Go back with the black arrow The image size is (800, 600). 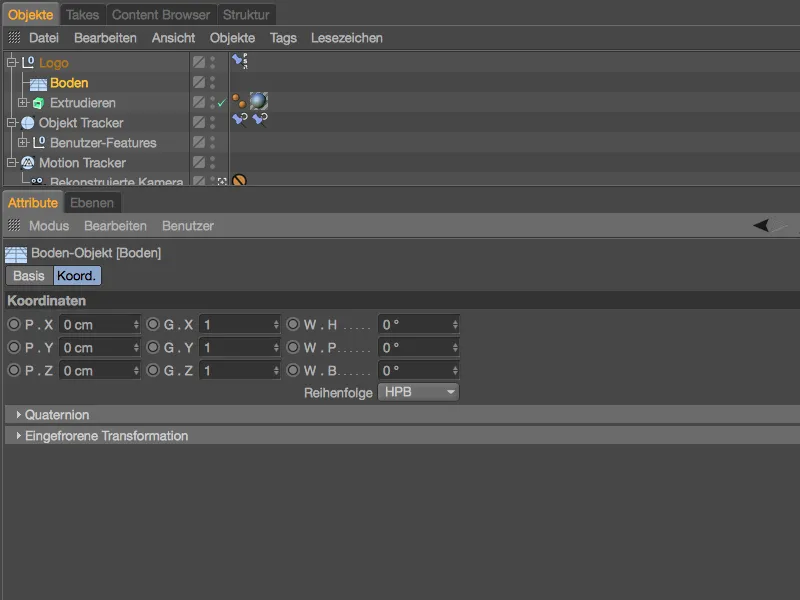[761, 225]
